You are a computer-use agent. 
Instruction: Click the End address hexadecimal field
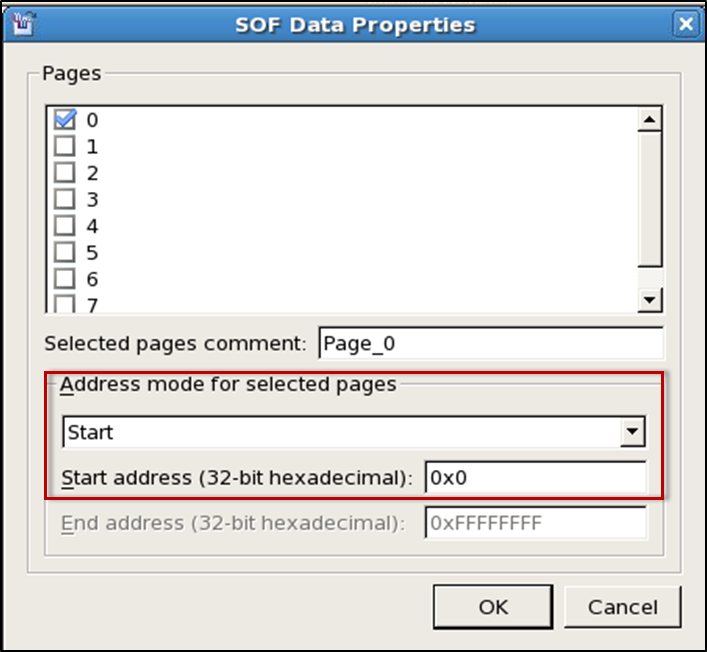pyautogui.click(x=535, y=523)
